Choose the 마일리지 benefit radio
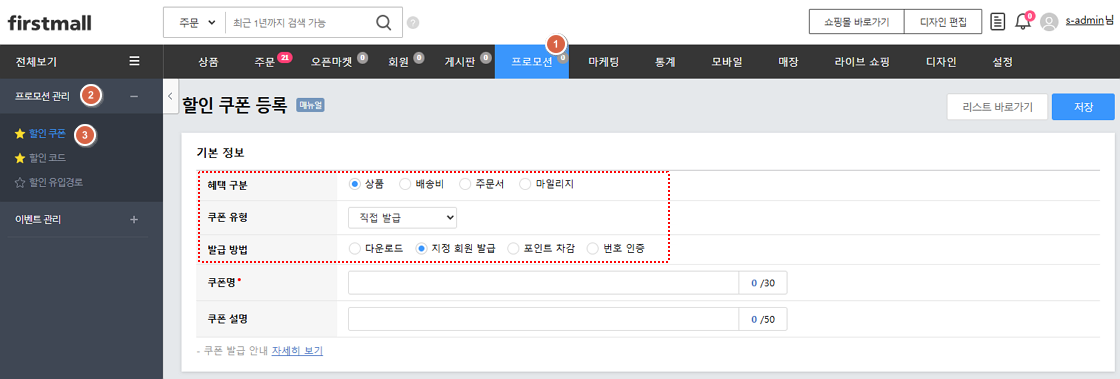 [x=525, y=185]
